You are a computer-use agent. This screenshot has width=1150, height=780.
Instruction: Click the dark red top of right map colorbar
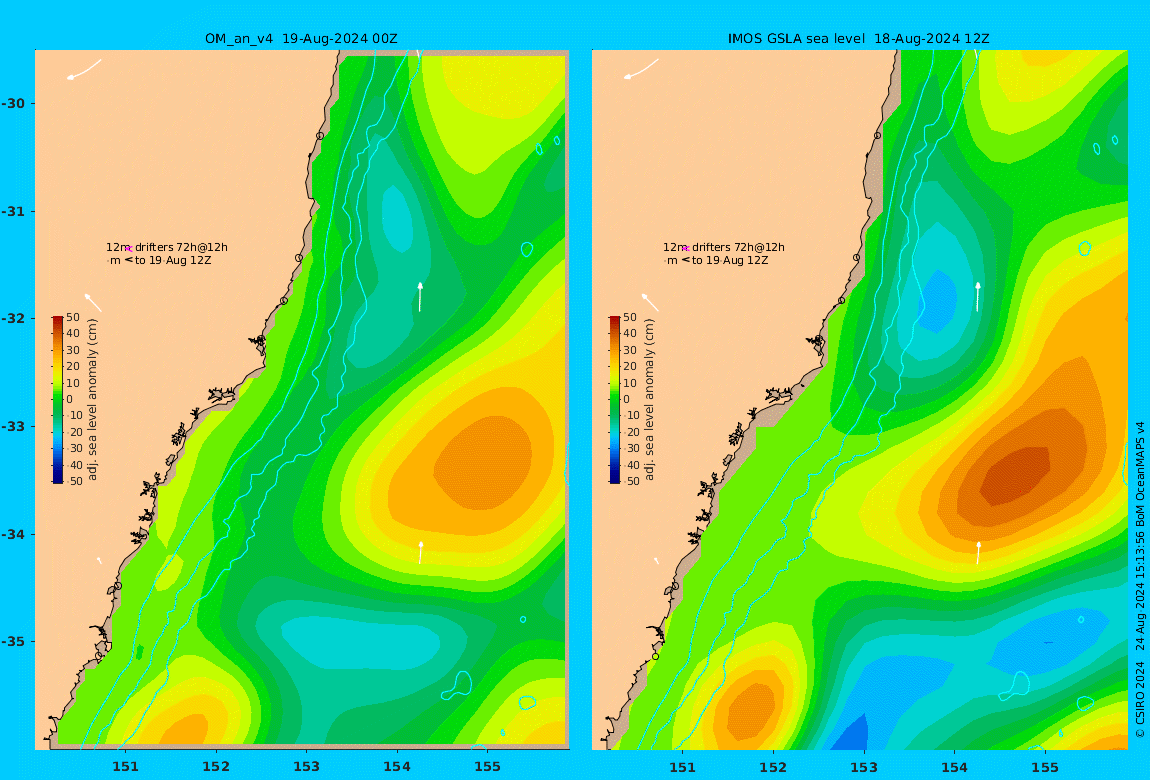pyautogui.click(x=615, y=320)
